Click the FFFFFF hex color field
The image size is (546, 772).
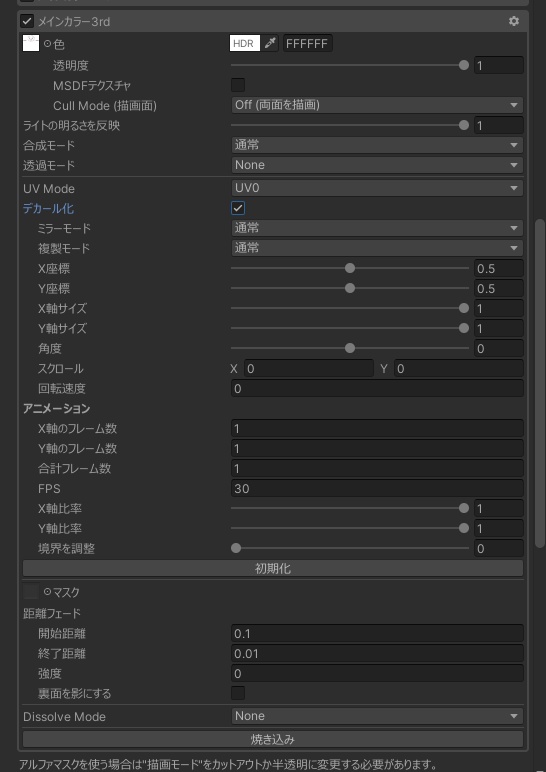point(308,43)
